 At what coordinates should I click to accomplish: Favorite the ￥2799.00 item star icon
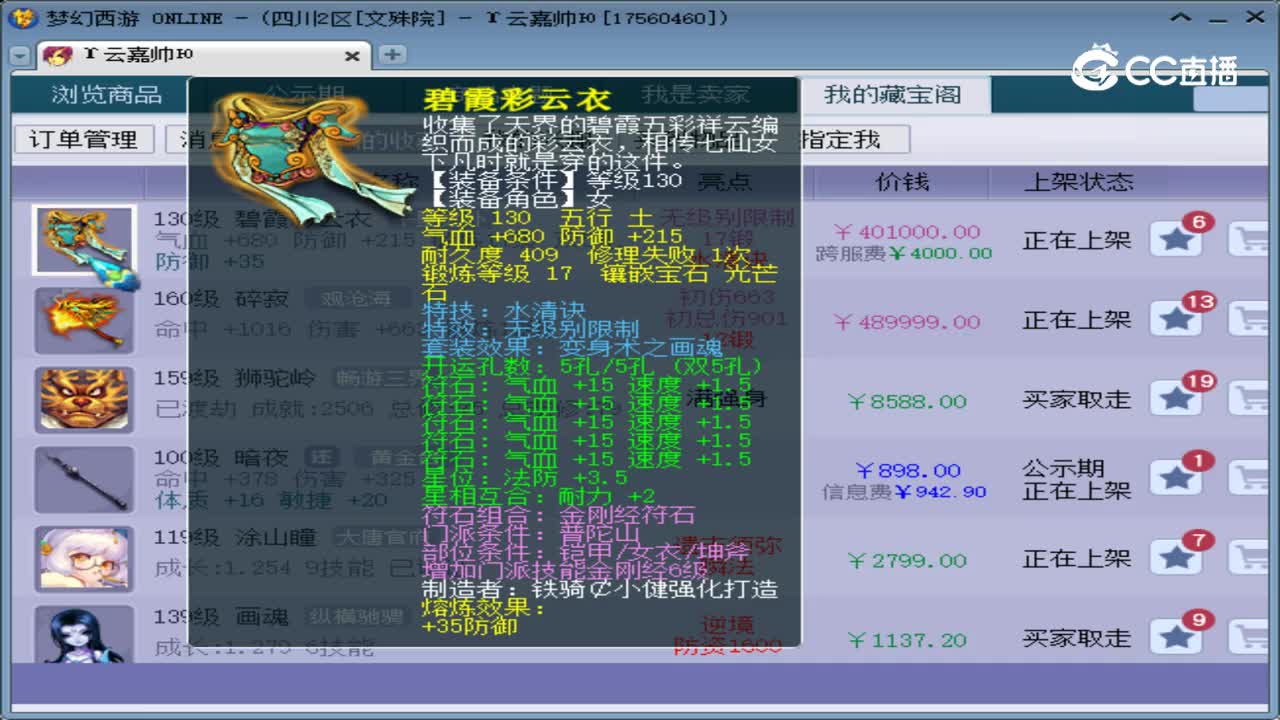pyautogui.click(x=1176, y=558)
